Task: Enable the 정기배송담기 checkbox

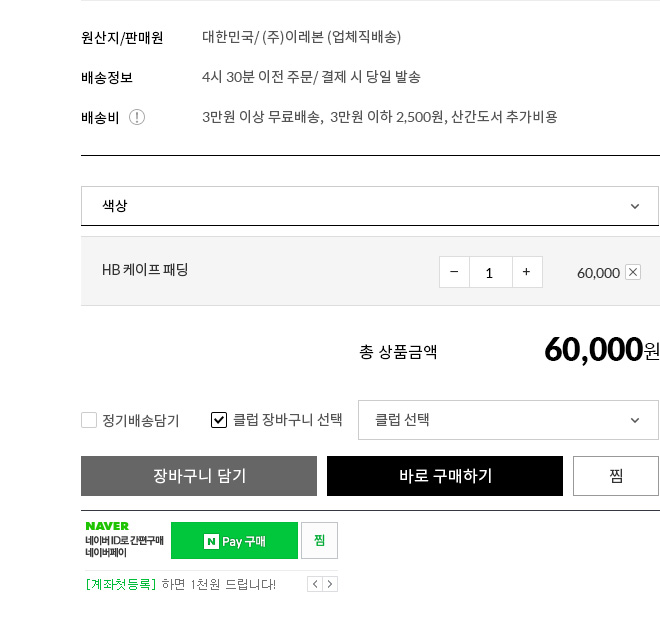Action: pyautogui.click(x=89, y=420)
